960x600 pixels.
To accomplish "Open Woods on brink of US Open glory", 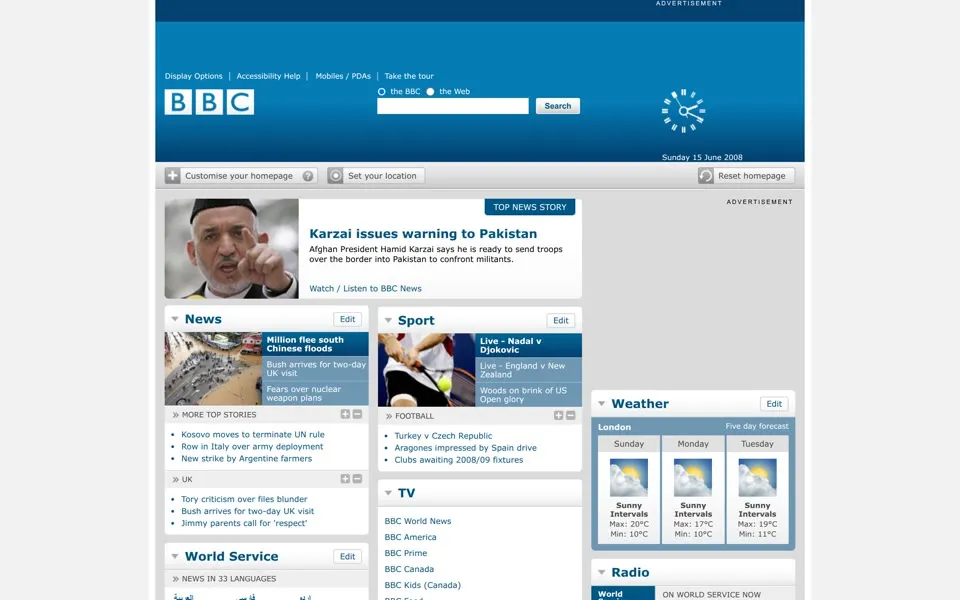I will [x=528, y=394].
